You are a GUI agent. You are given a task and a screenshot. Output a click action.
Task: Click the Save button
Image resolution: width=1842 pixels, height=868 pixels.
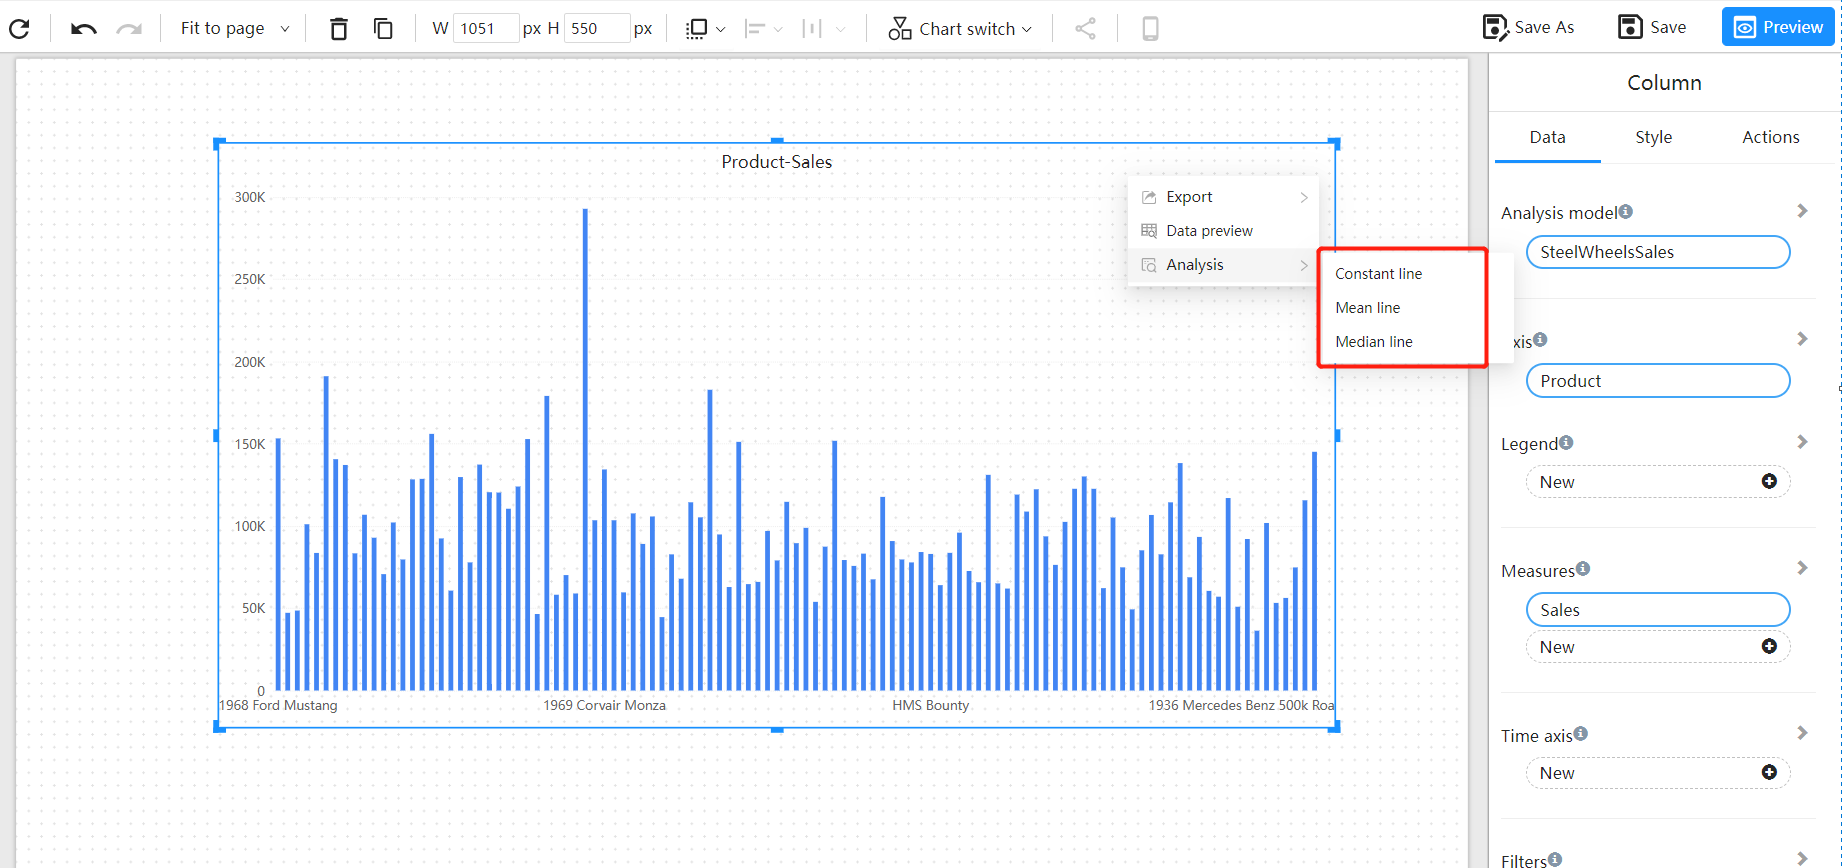(1652, 27)
